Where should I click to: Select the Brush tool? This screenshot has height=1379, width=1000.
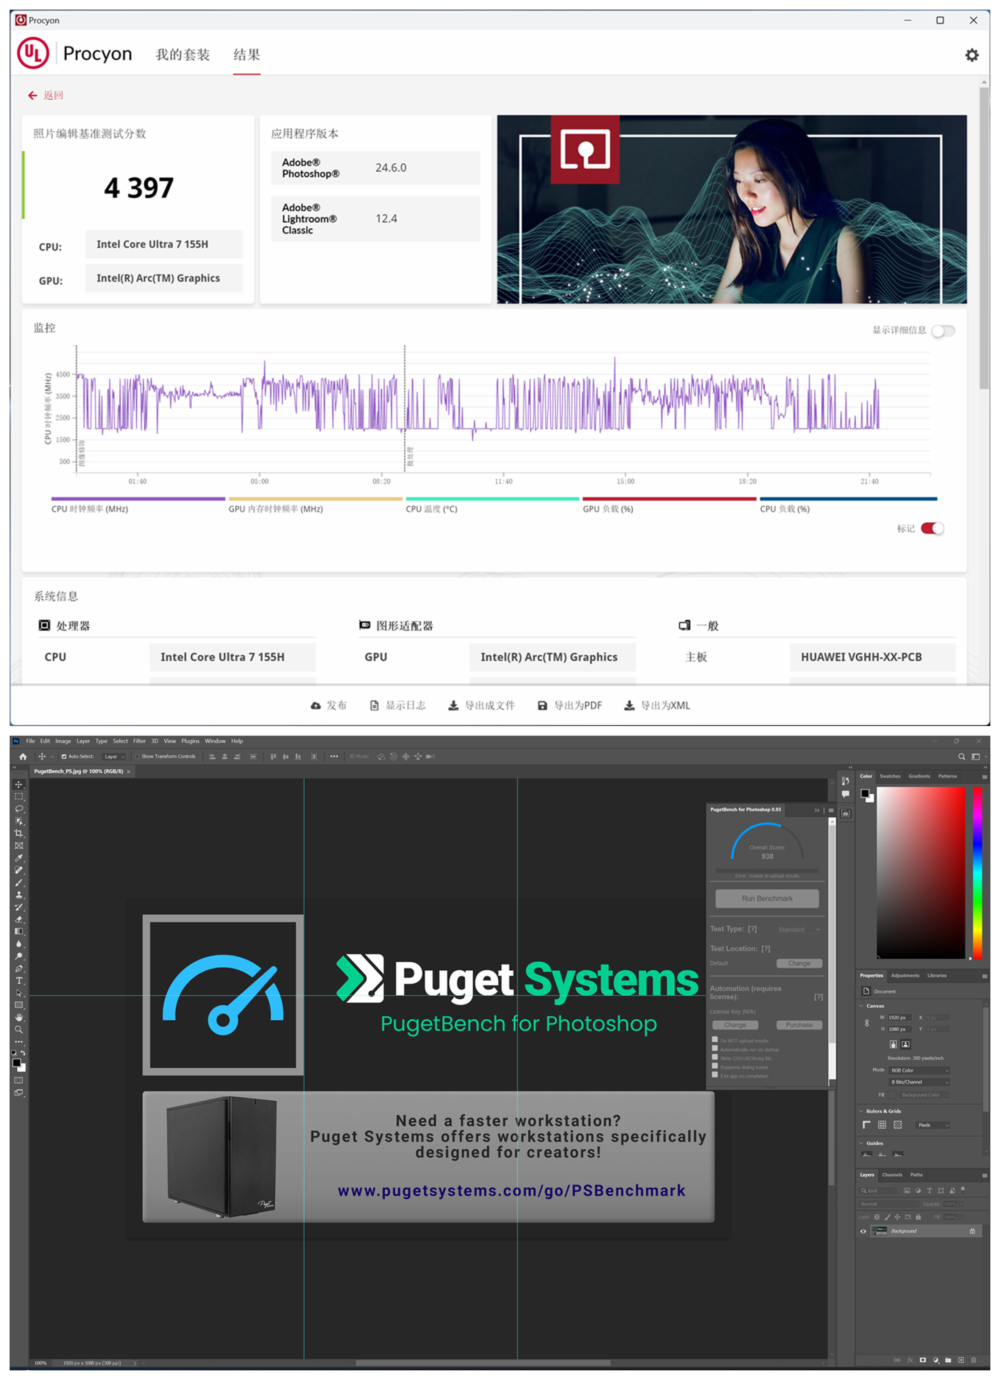coord(19,883)
